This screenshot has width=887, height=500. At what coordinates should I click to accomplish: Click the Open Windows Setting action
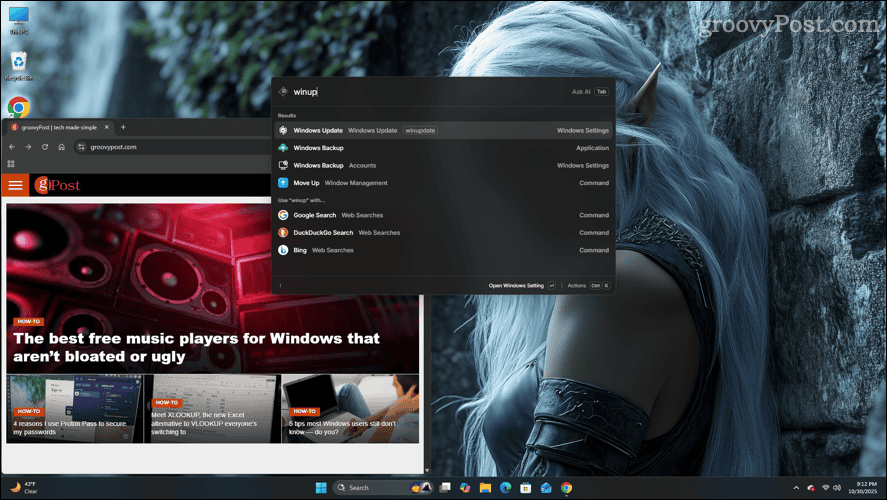(522, 286)
